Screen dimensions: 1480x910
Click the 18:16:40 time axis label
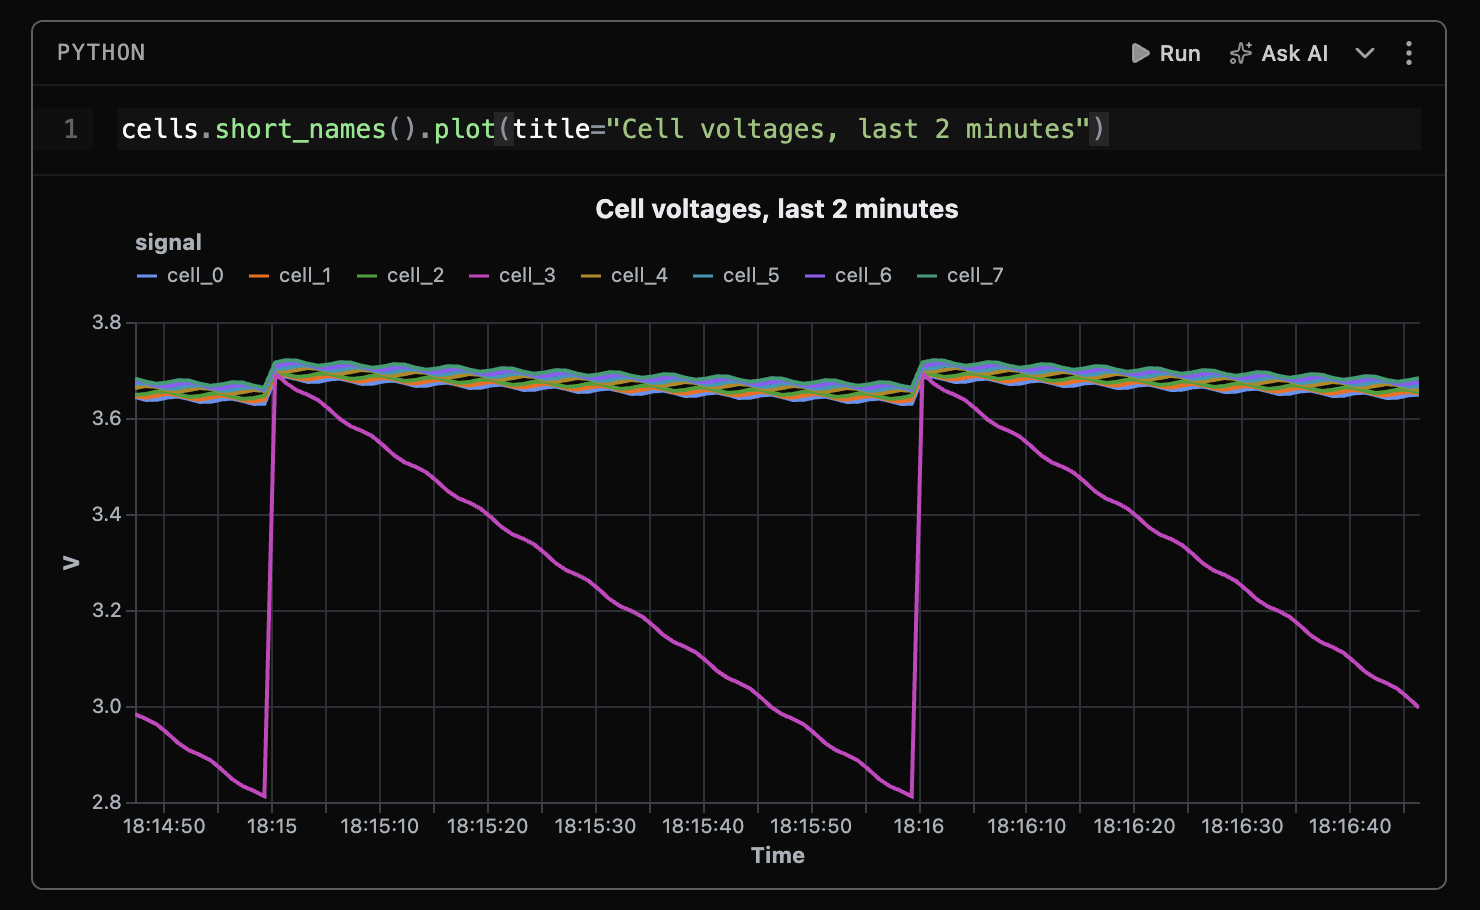point(1350,826)
